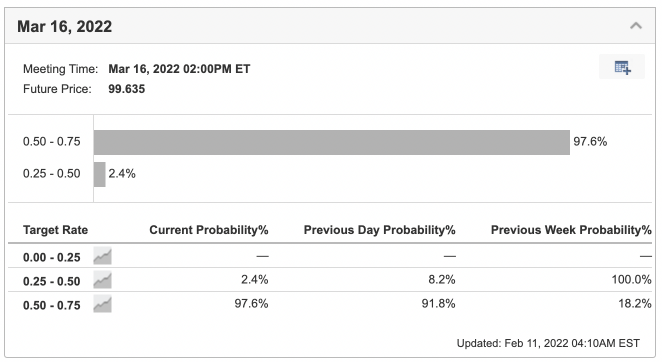Viewport: 662px width, 362px height.
Task: Click the Target Rate column header
Action: 55,230
